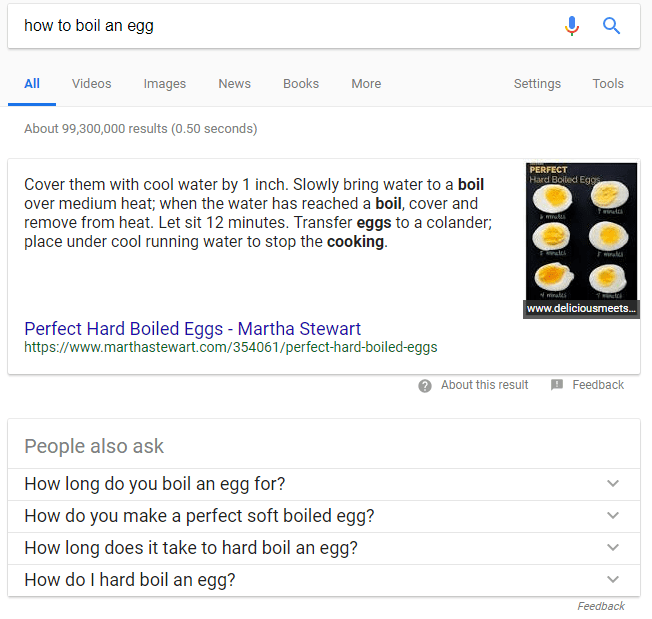Image resolution: width=652 pixels, height=619 pixels.
Task: Open Perfect Hard Boiled Eggs Martha Stewart link
Action: click(x=192, y=329)
